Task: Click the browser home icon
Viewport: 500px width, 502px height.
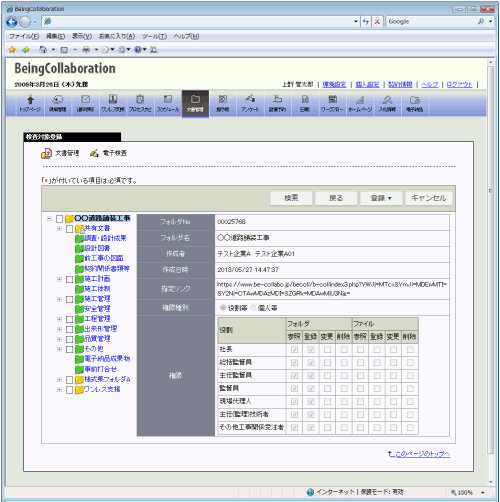Action: (x=43, y=50)
